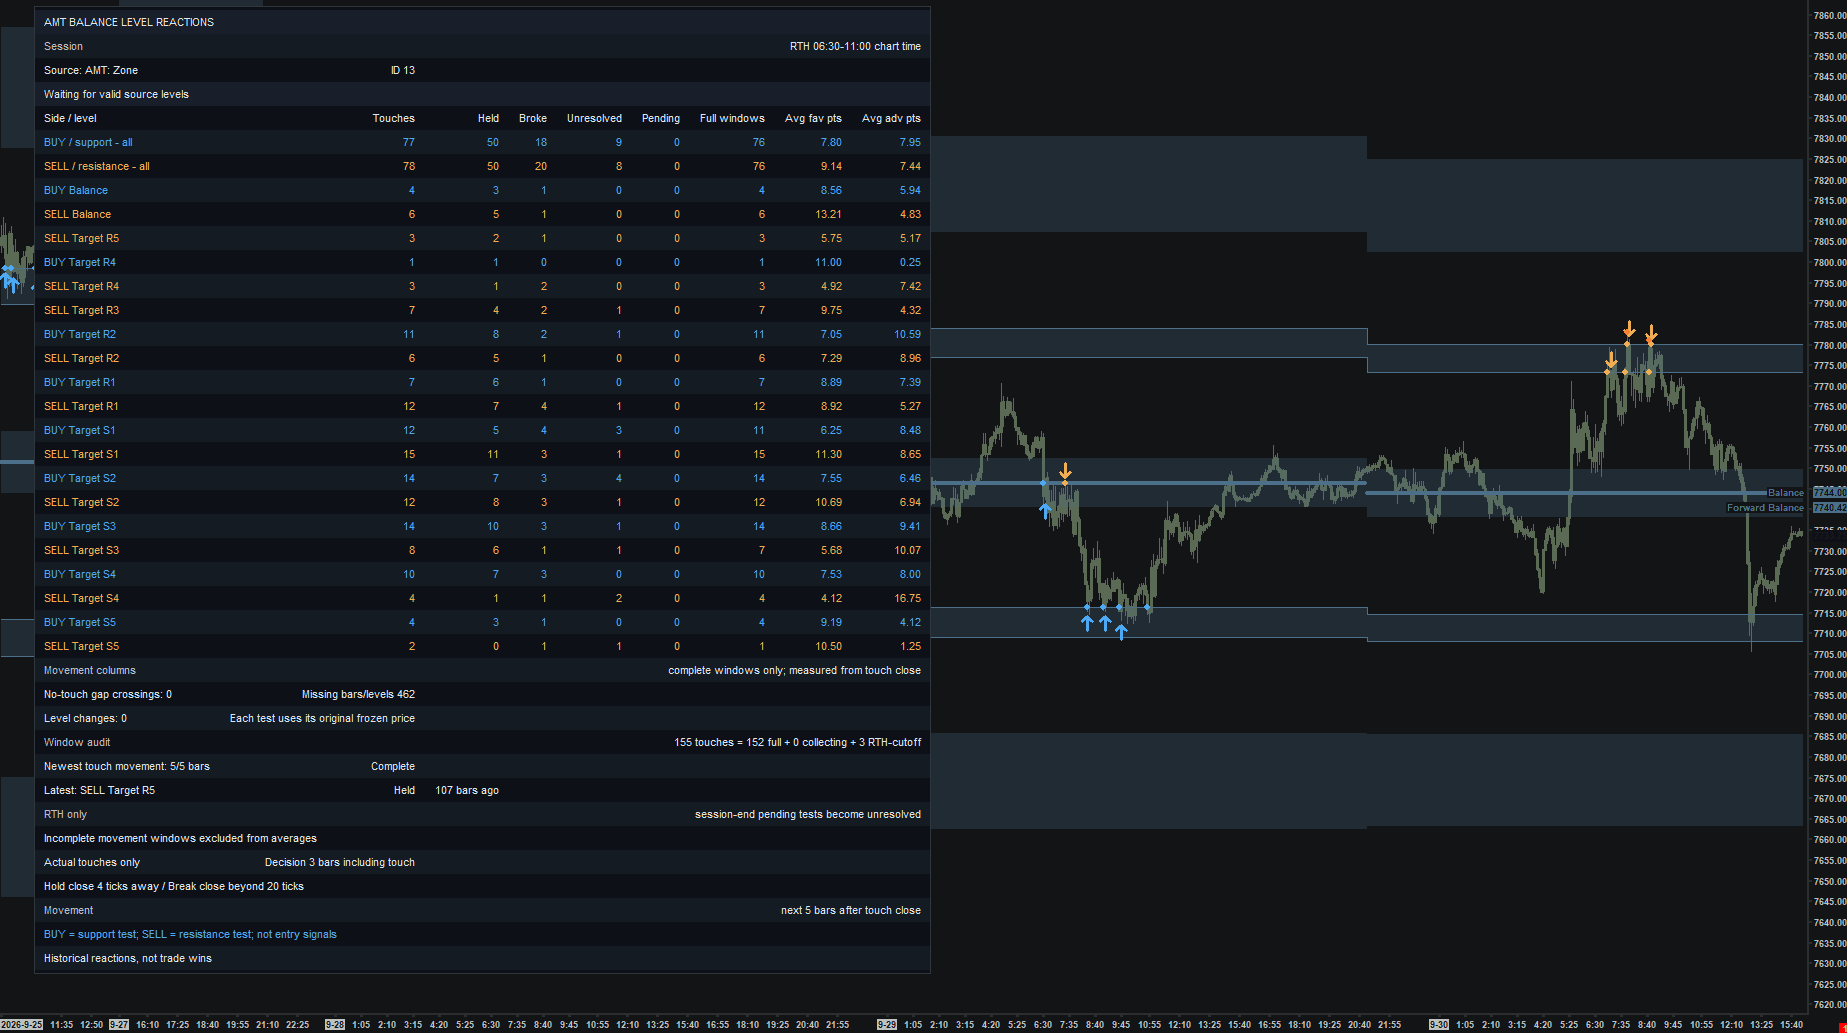Select the 'SELL Target S2' row label
This screenshot has width=1847, height=1033.
81,502
